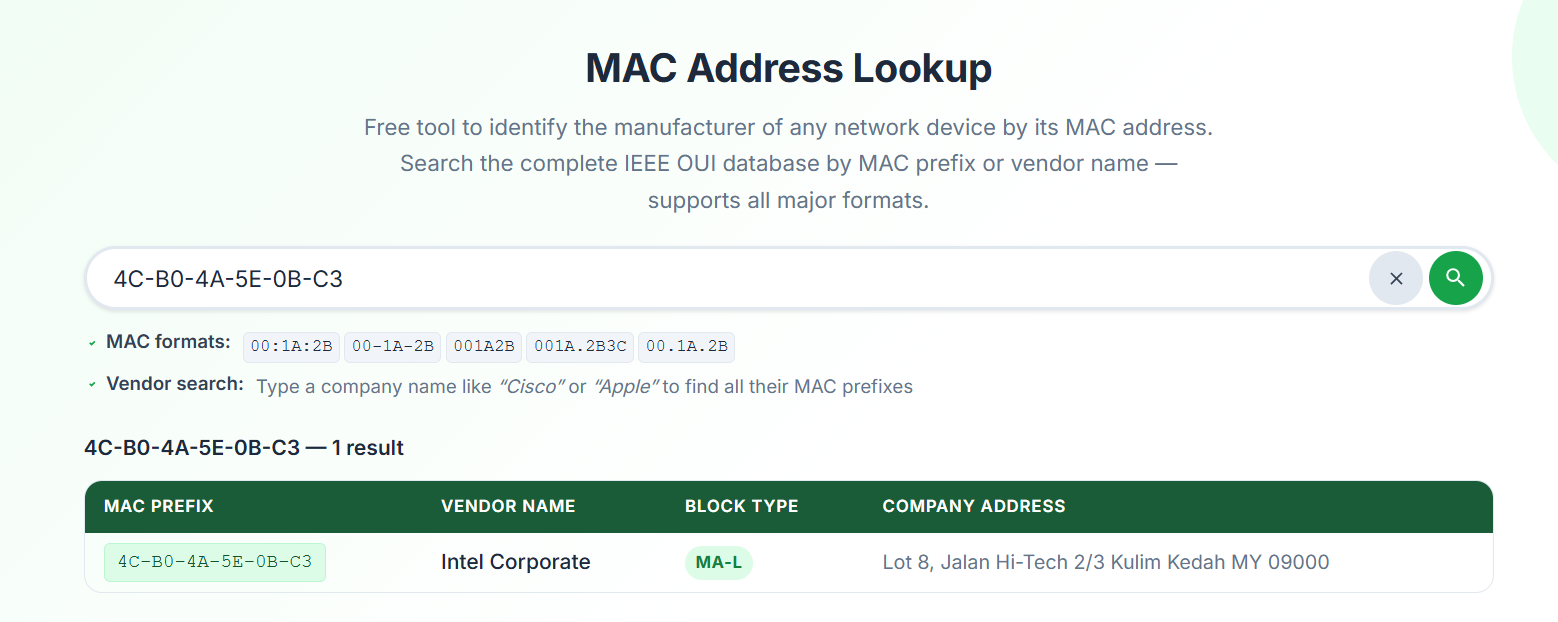Click the VENDOR NAME column header
The height and width of the screenshot is (622, 1558).
[508, 506]
